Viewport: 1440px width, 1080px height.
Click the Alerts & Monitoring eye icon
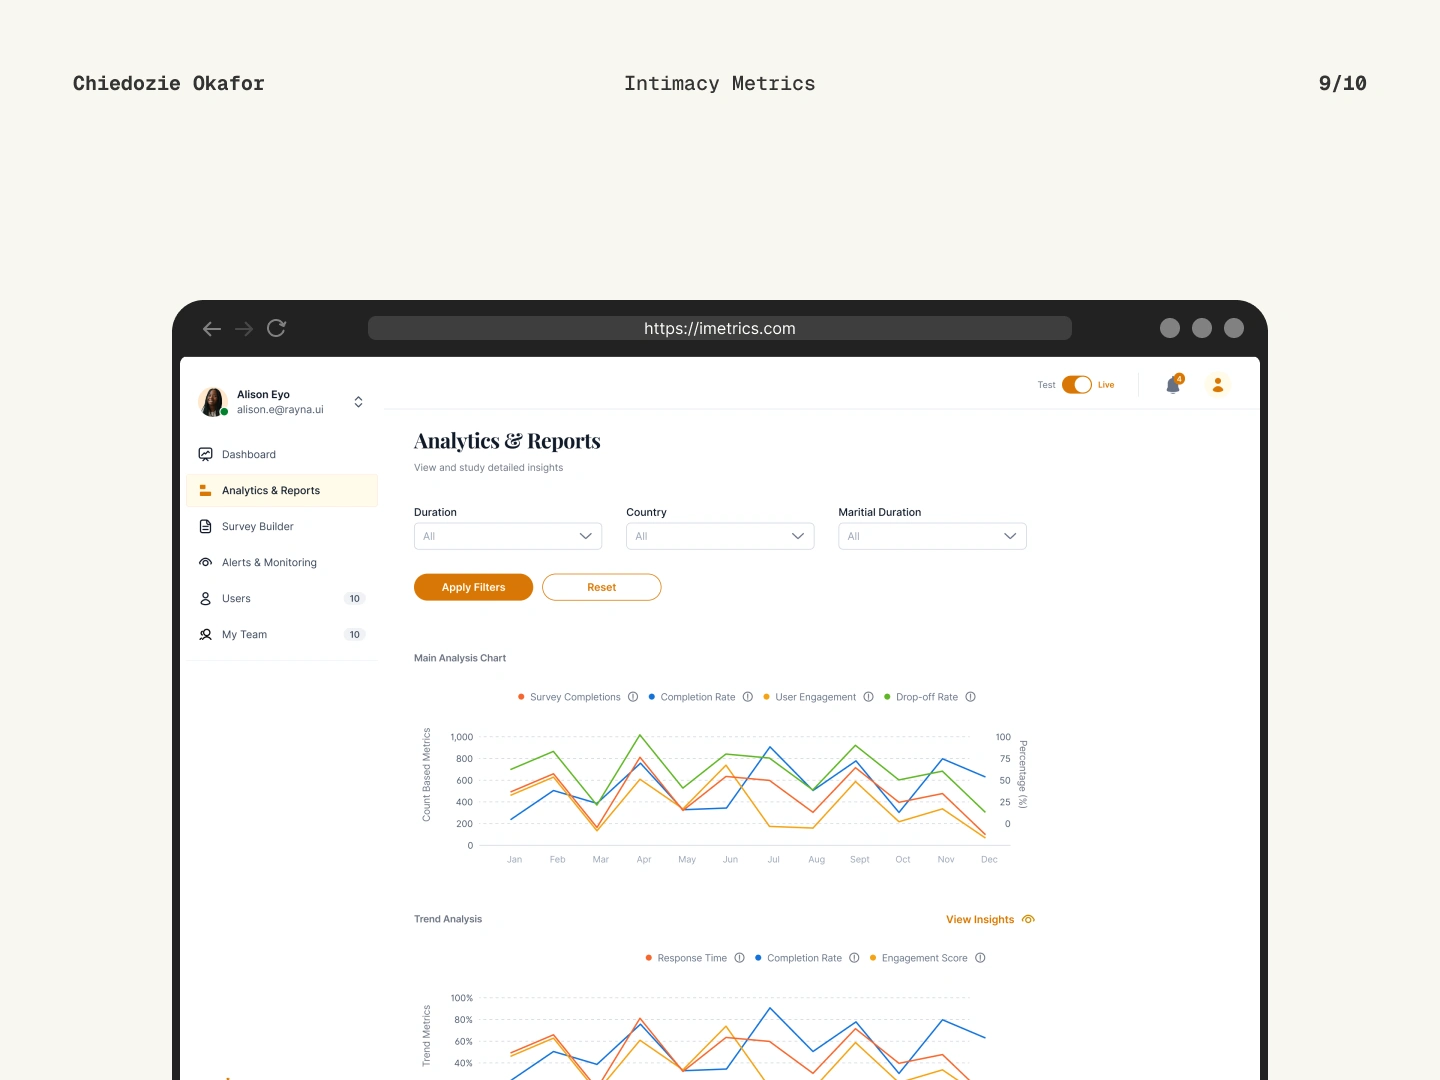coord(205,563)
